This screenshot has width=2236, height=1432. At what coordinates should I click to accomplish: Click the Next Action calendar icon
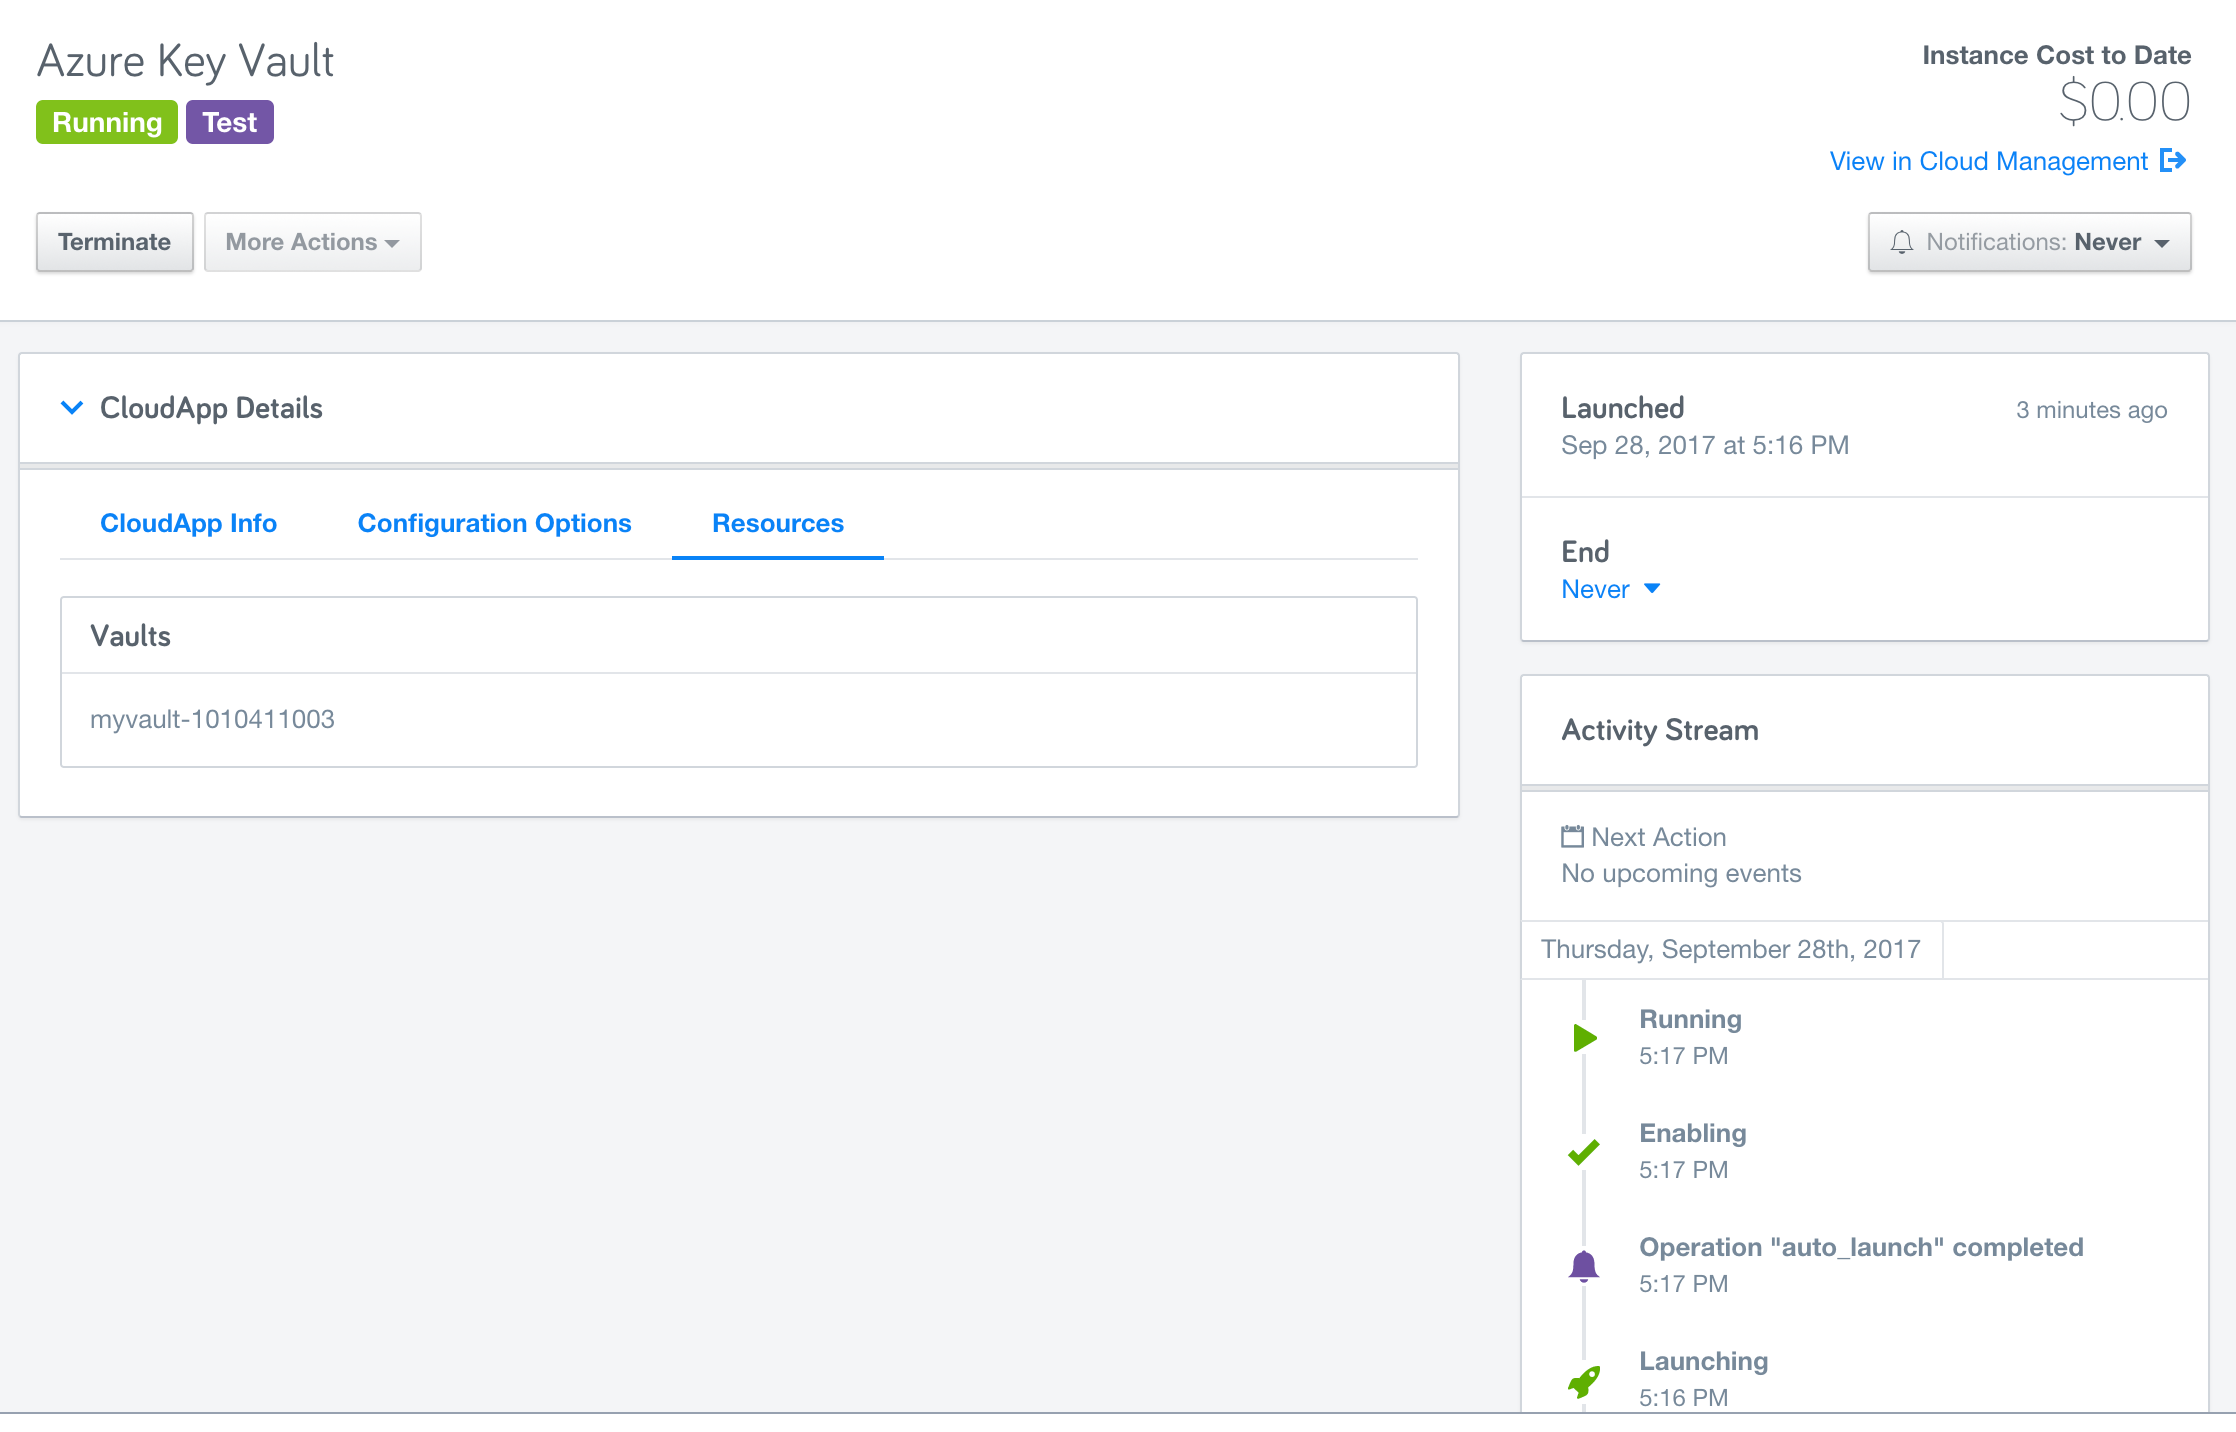[x=1573, y=836]
